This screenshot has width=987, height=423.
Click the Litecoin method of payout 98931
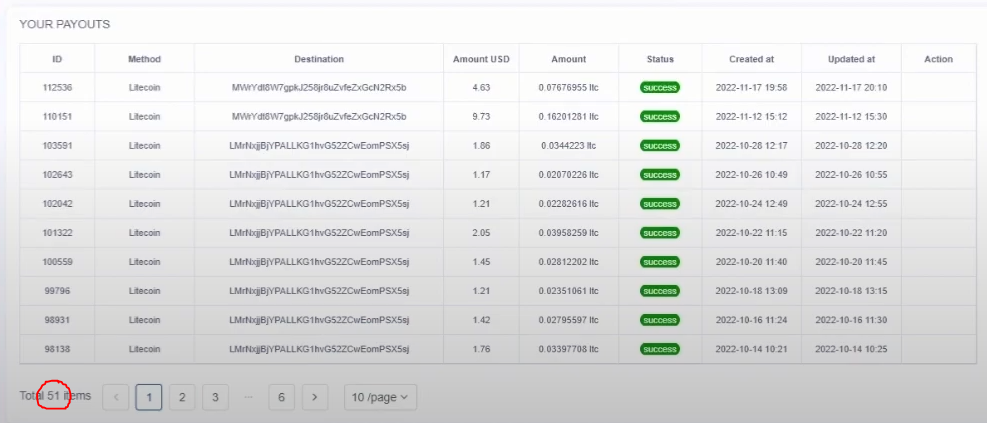pos(144,320)
